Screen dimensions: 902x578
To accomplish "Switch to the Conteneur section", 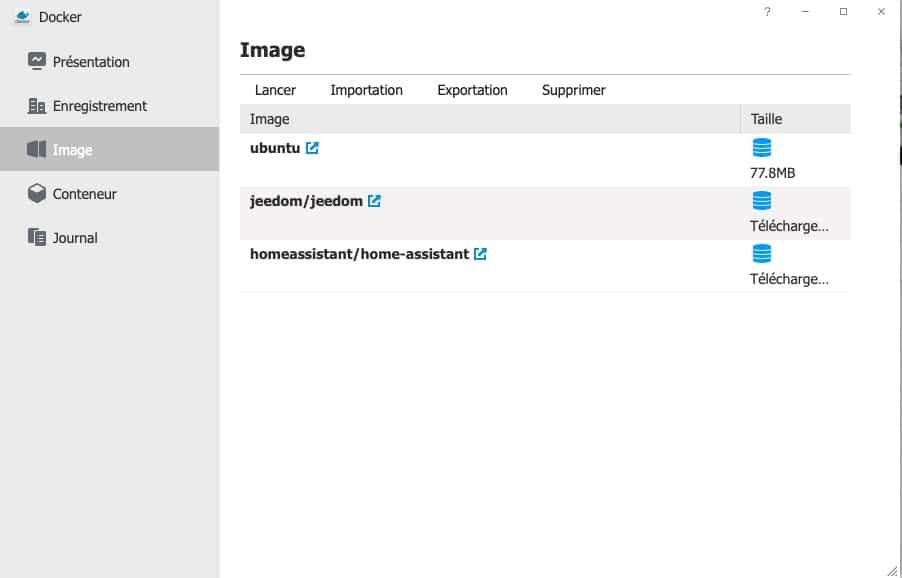I will click(109, 194).
